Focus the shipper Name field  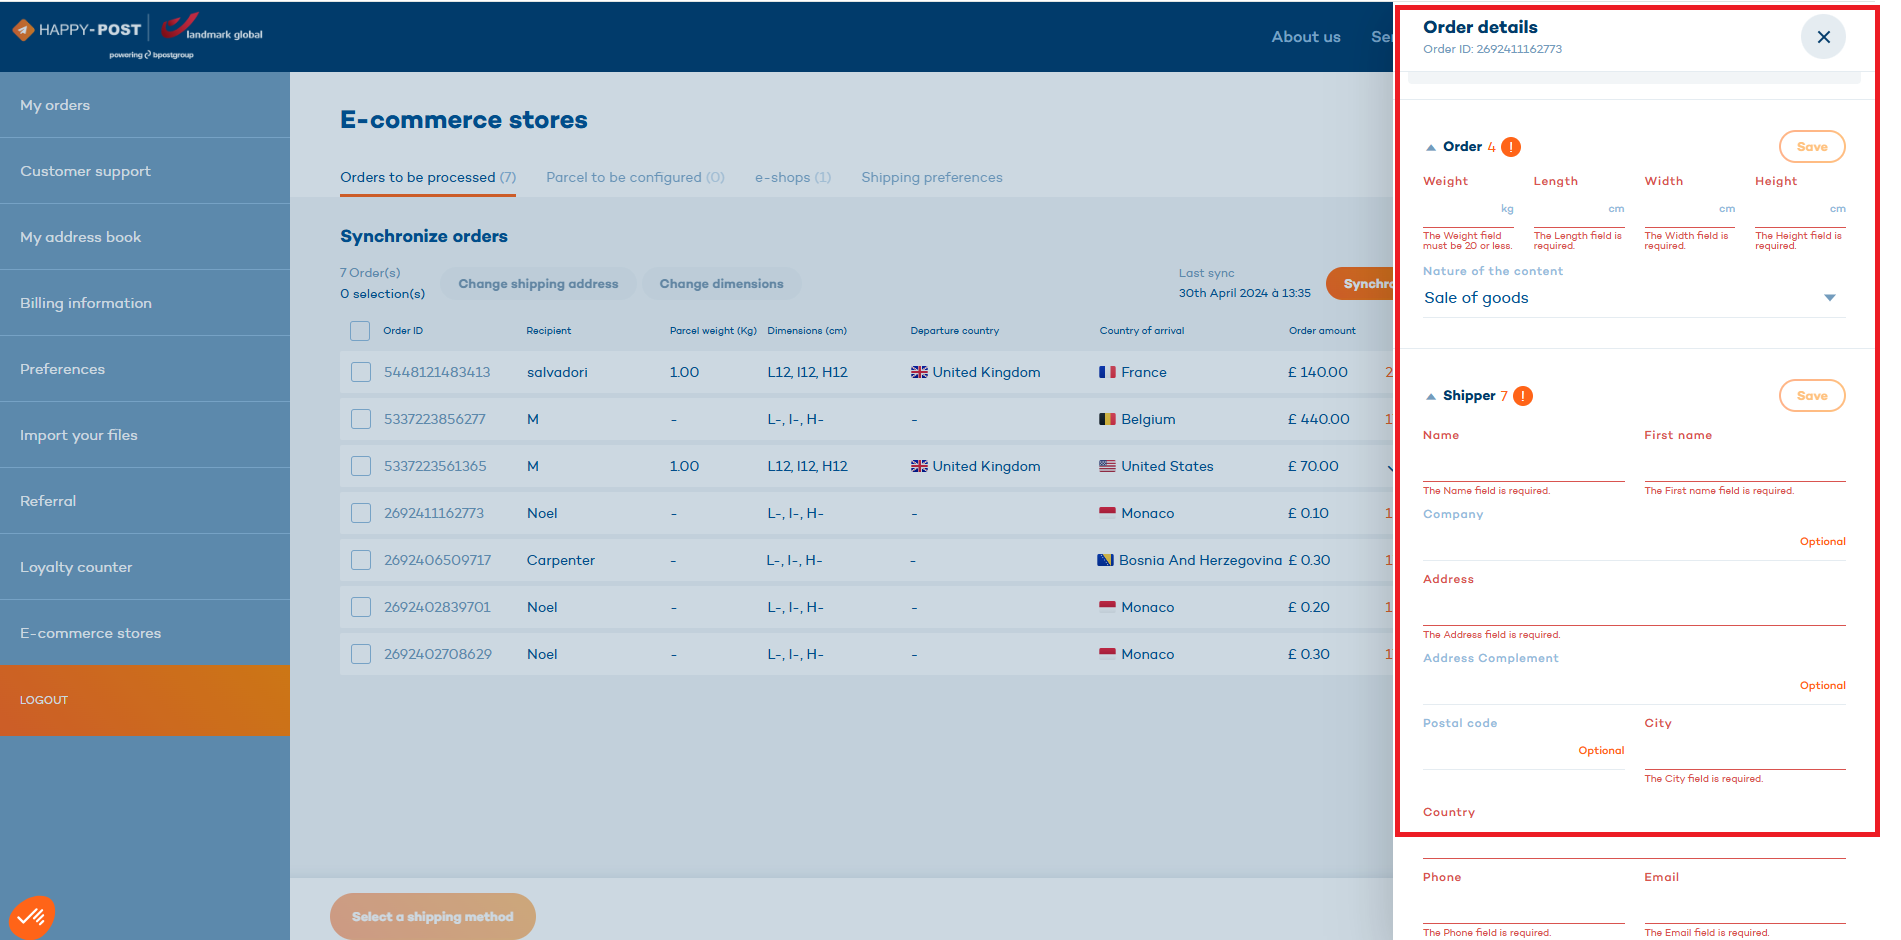[1524, 465]
